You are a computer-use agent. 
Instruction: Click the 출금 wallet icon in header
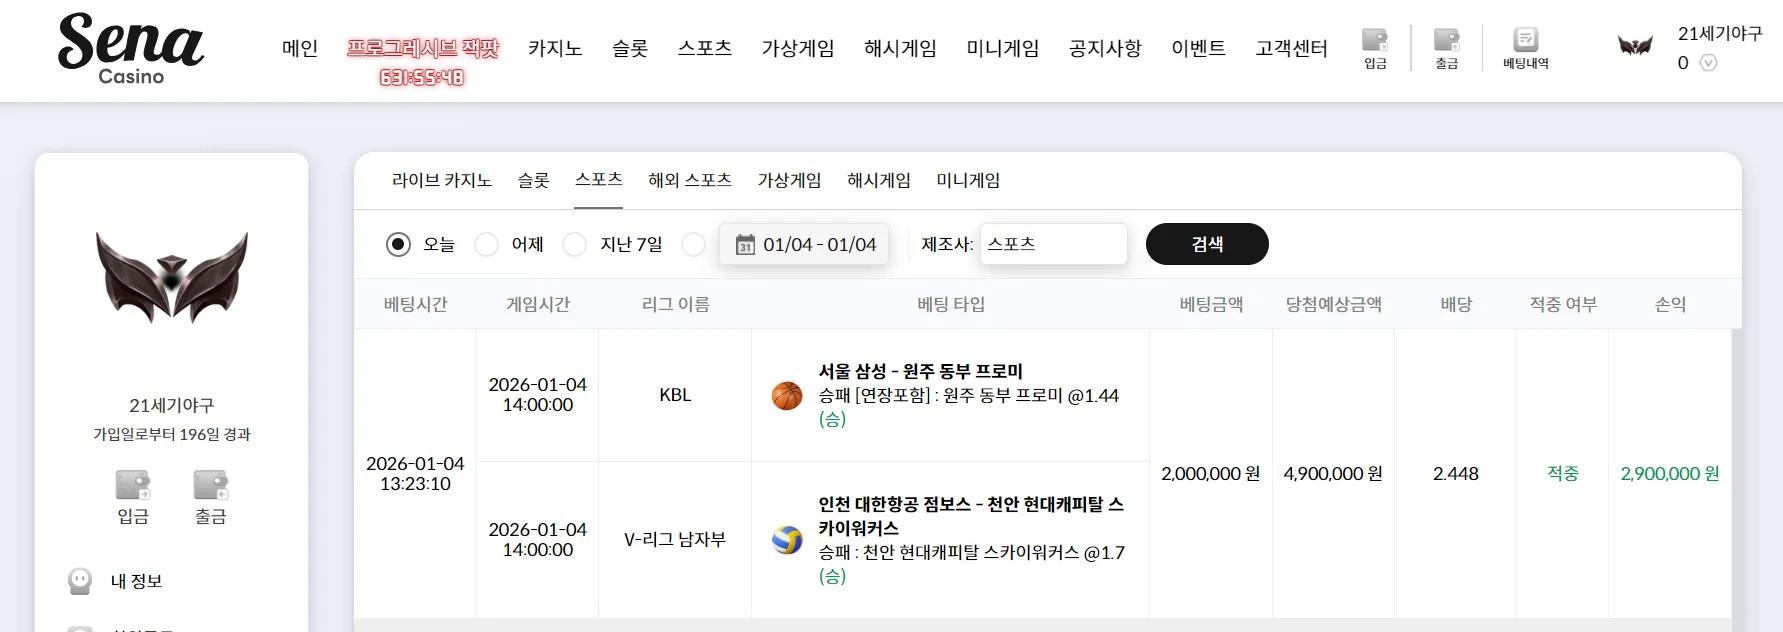coord(1446,40)
